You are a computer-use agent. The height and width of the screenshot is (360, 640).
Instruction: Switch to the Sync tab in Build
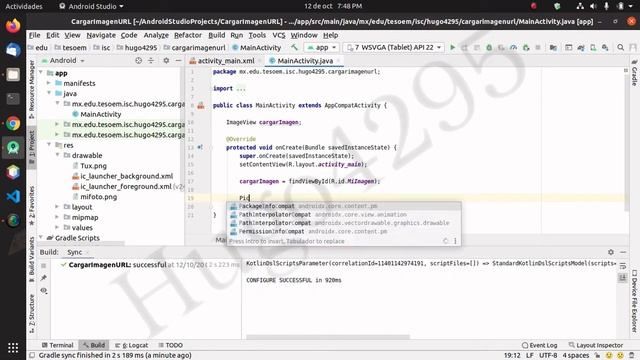75,252
